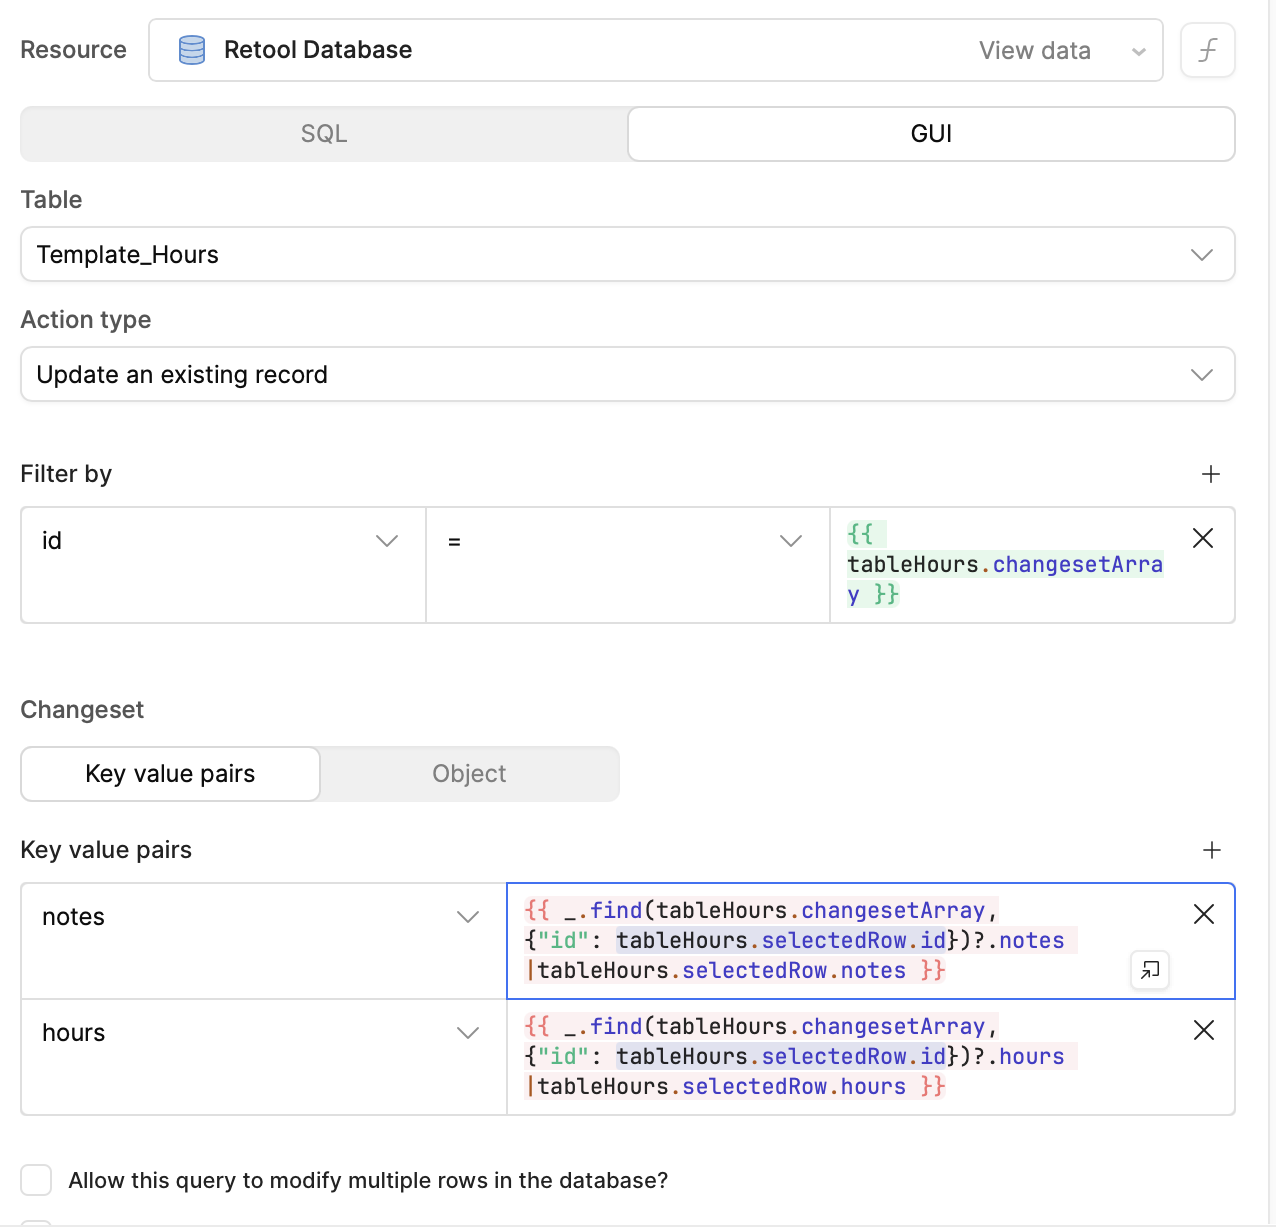Viewport: 1276px width, 1232px height.
Task: Open the id filter column dropdown
Action: (x=222, y=541)
